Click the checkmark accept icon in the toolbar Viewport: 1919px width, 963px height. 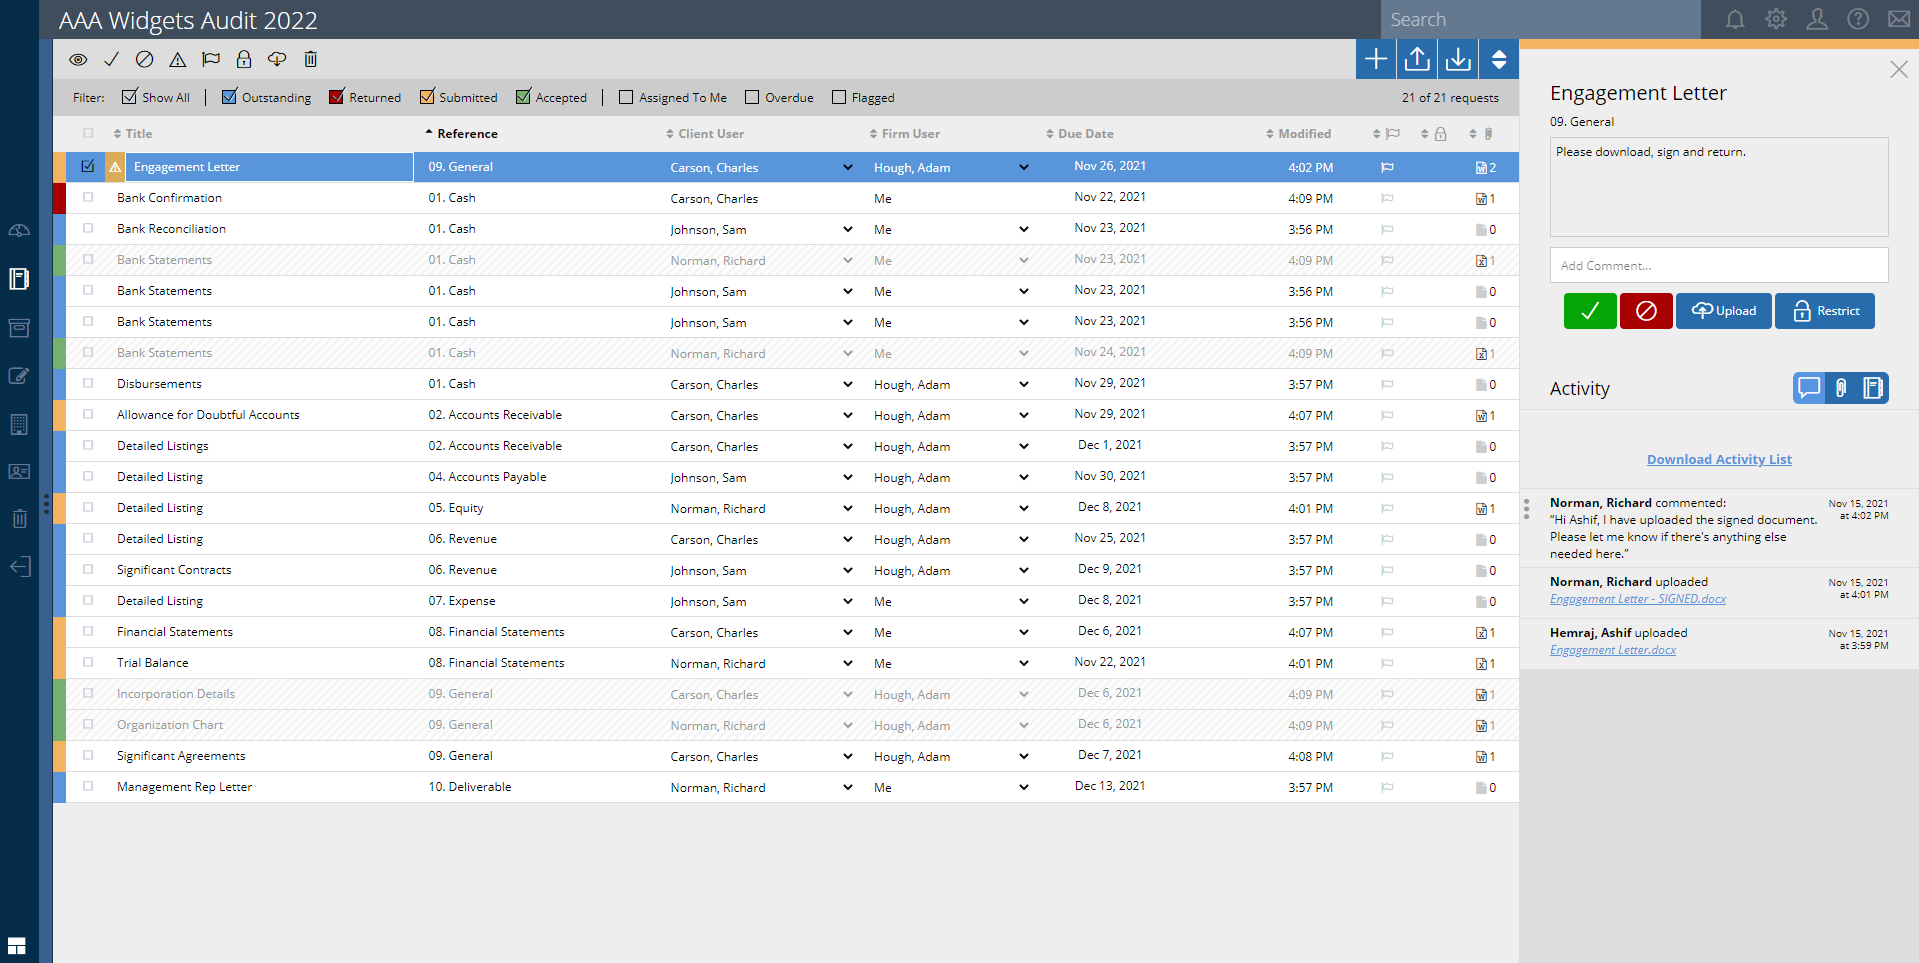pos(111,59)
